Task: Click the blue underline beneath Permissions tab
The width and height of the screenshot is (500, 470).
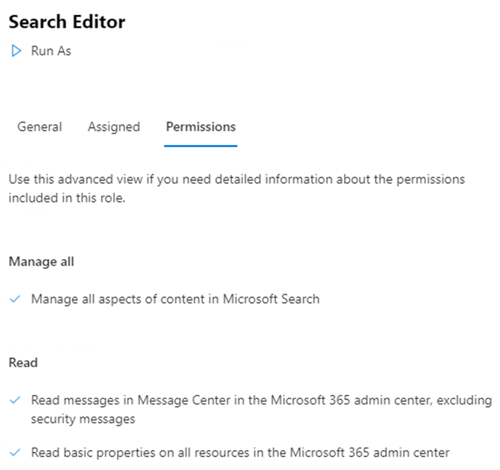Action: click(201, 146)
